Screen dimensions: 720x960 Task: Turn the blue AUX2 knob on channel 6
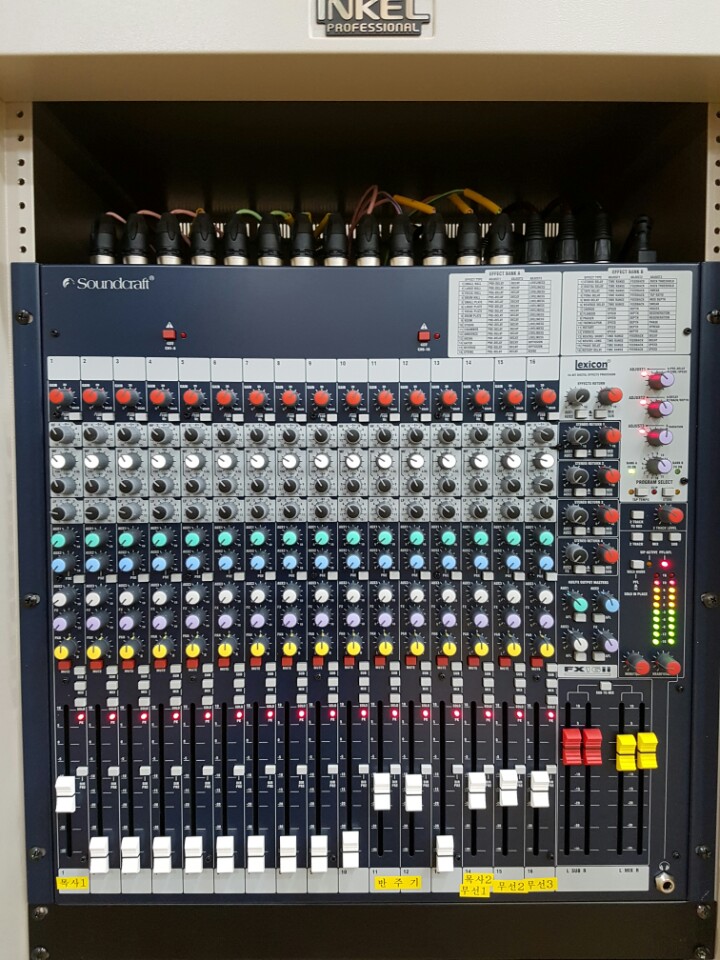click(225, 562)
